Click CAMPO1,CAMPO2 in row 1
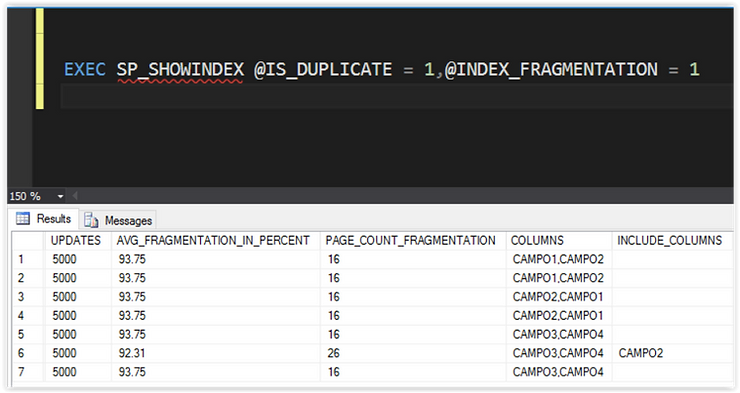This screenshot has width=740, height=393. coord(558,259)
